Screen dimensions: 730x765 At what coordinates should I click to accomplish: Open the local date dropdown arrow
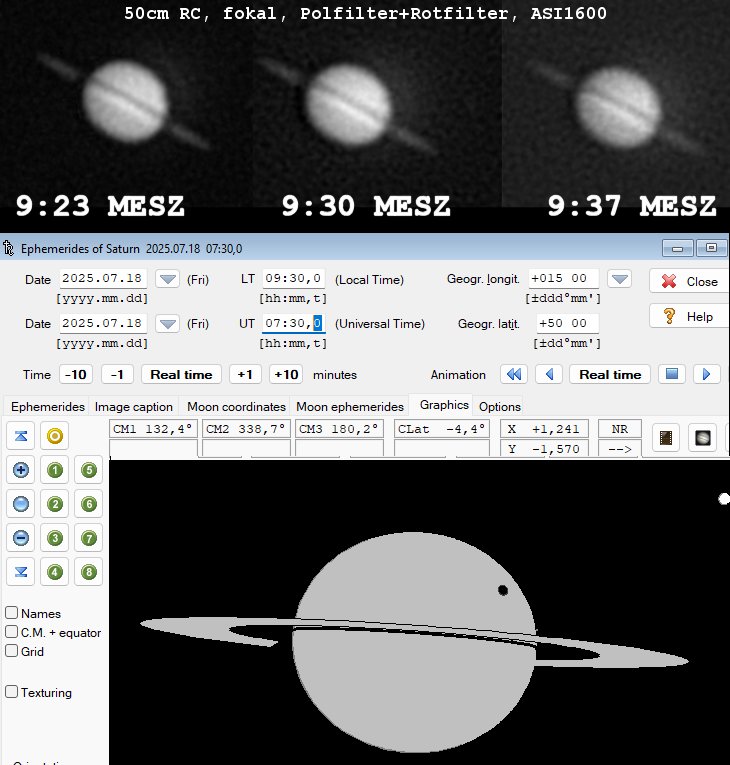(168, 279)
